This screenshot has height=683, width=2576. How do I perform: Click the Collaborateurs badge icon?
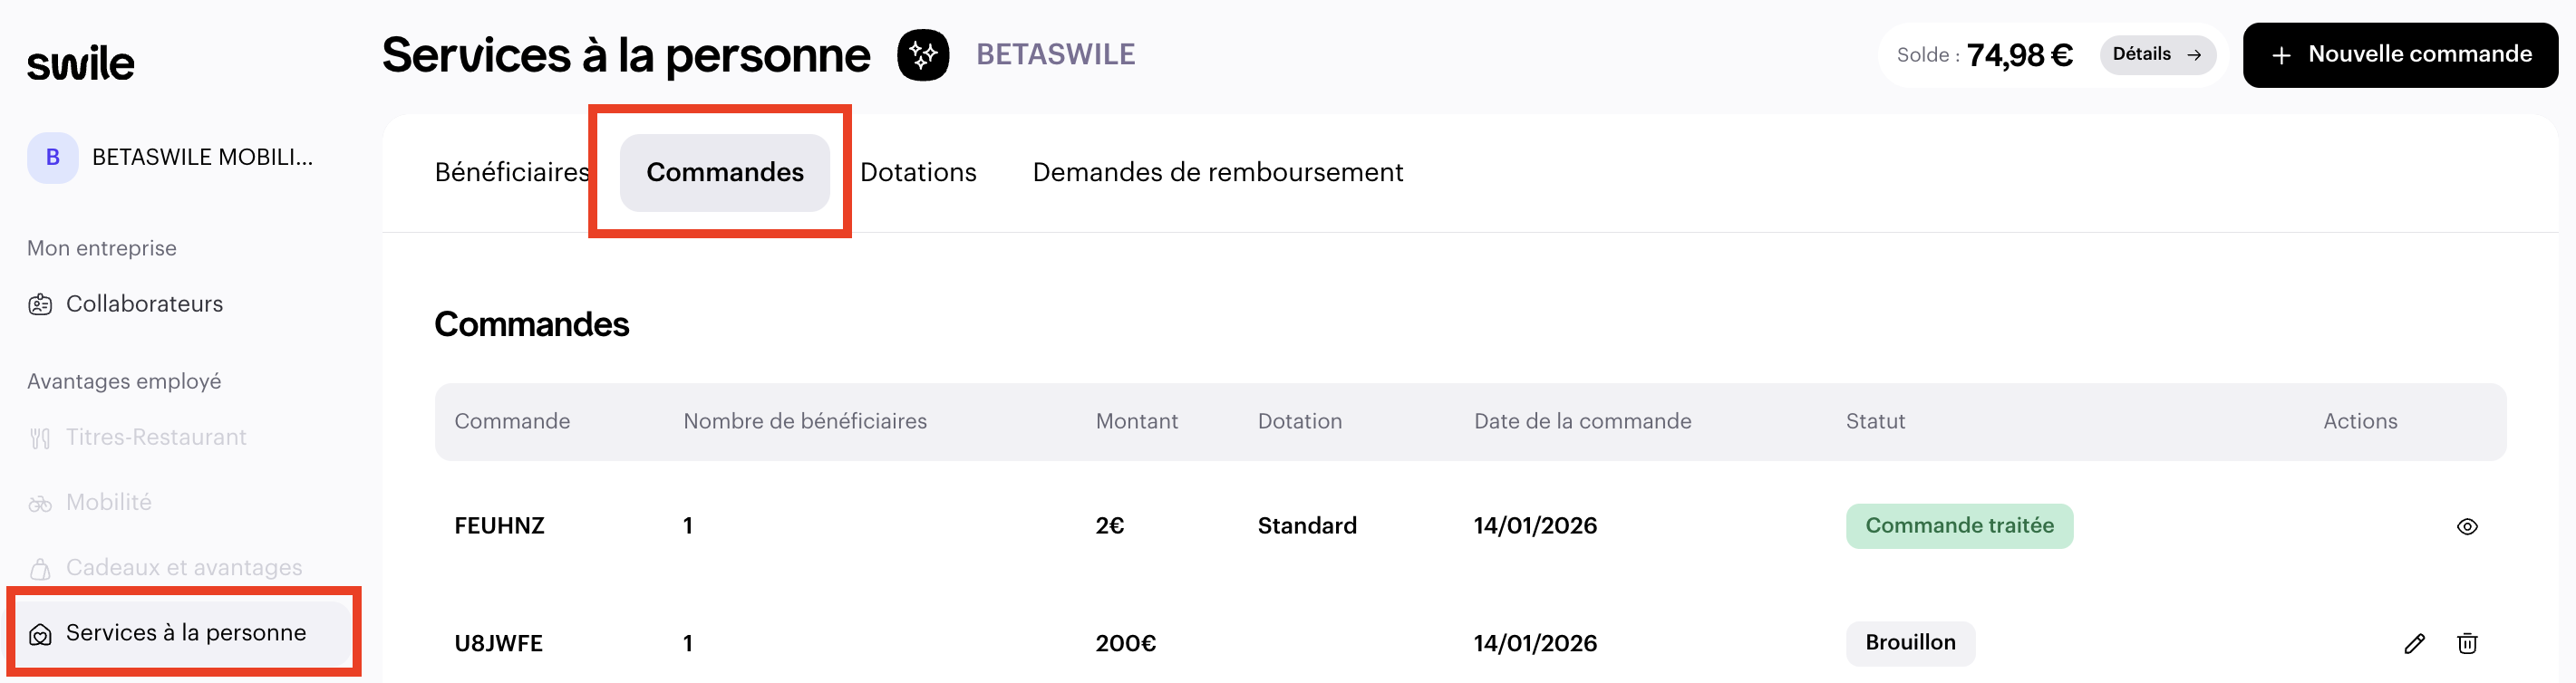[40, 304]
